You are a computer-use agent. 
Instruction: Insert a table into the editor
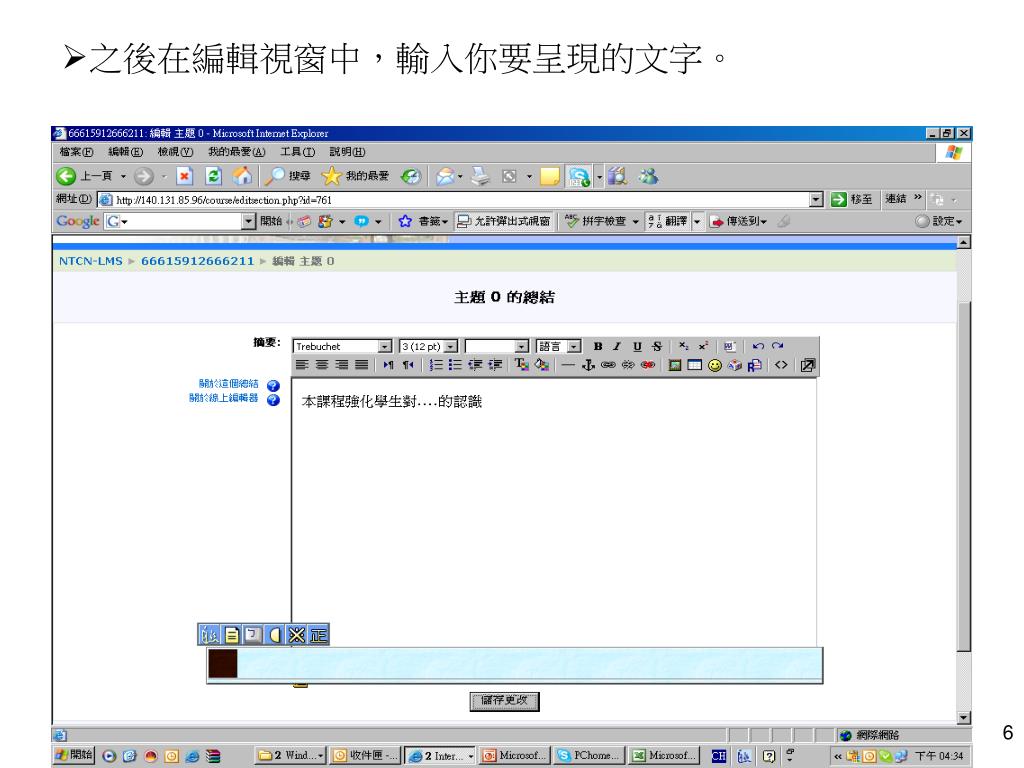695,365
